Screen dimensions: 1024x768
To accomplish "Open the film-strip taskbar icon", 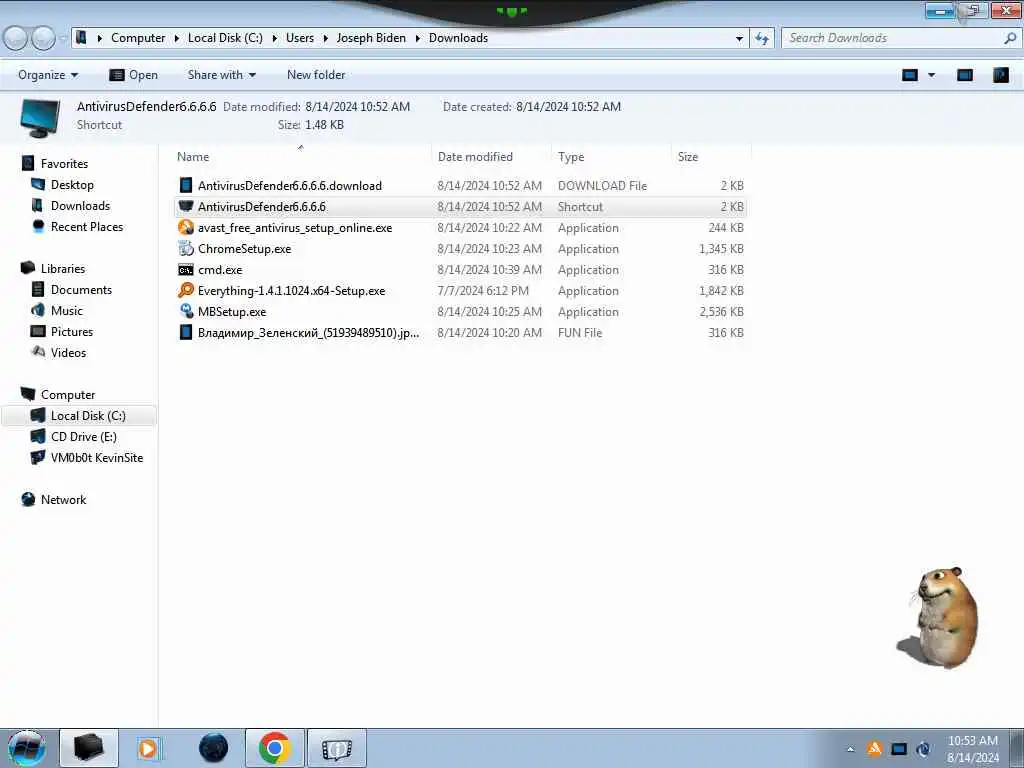I will tap(337, 748).
